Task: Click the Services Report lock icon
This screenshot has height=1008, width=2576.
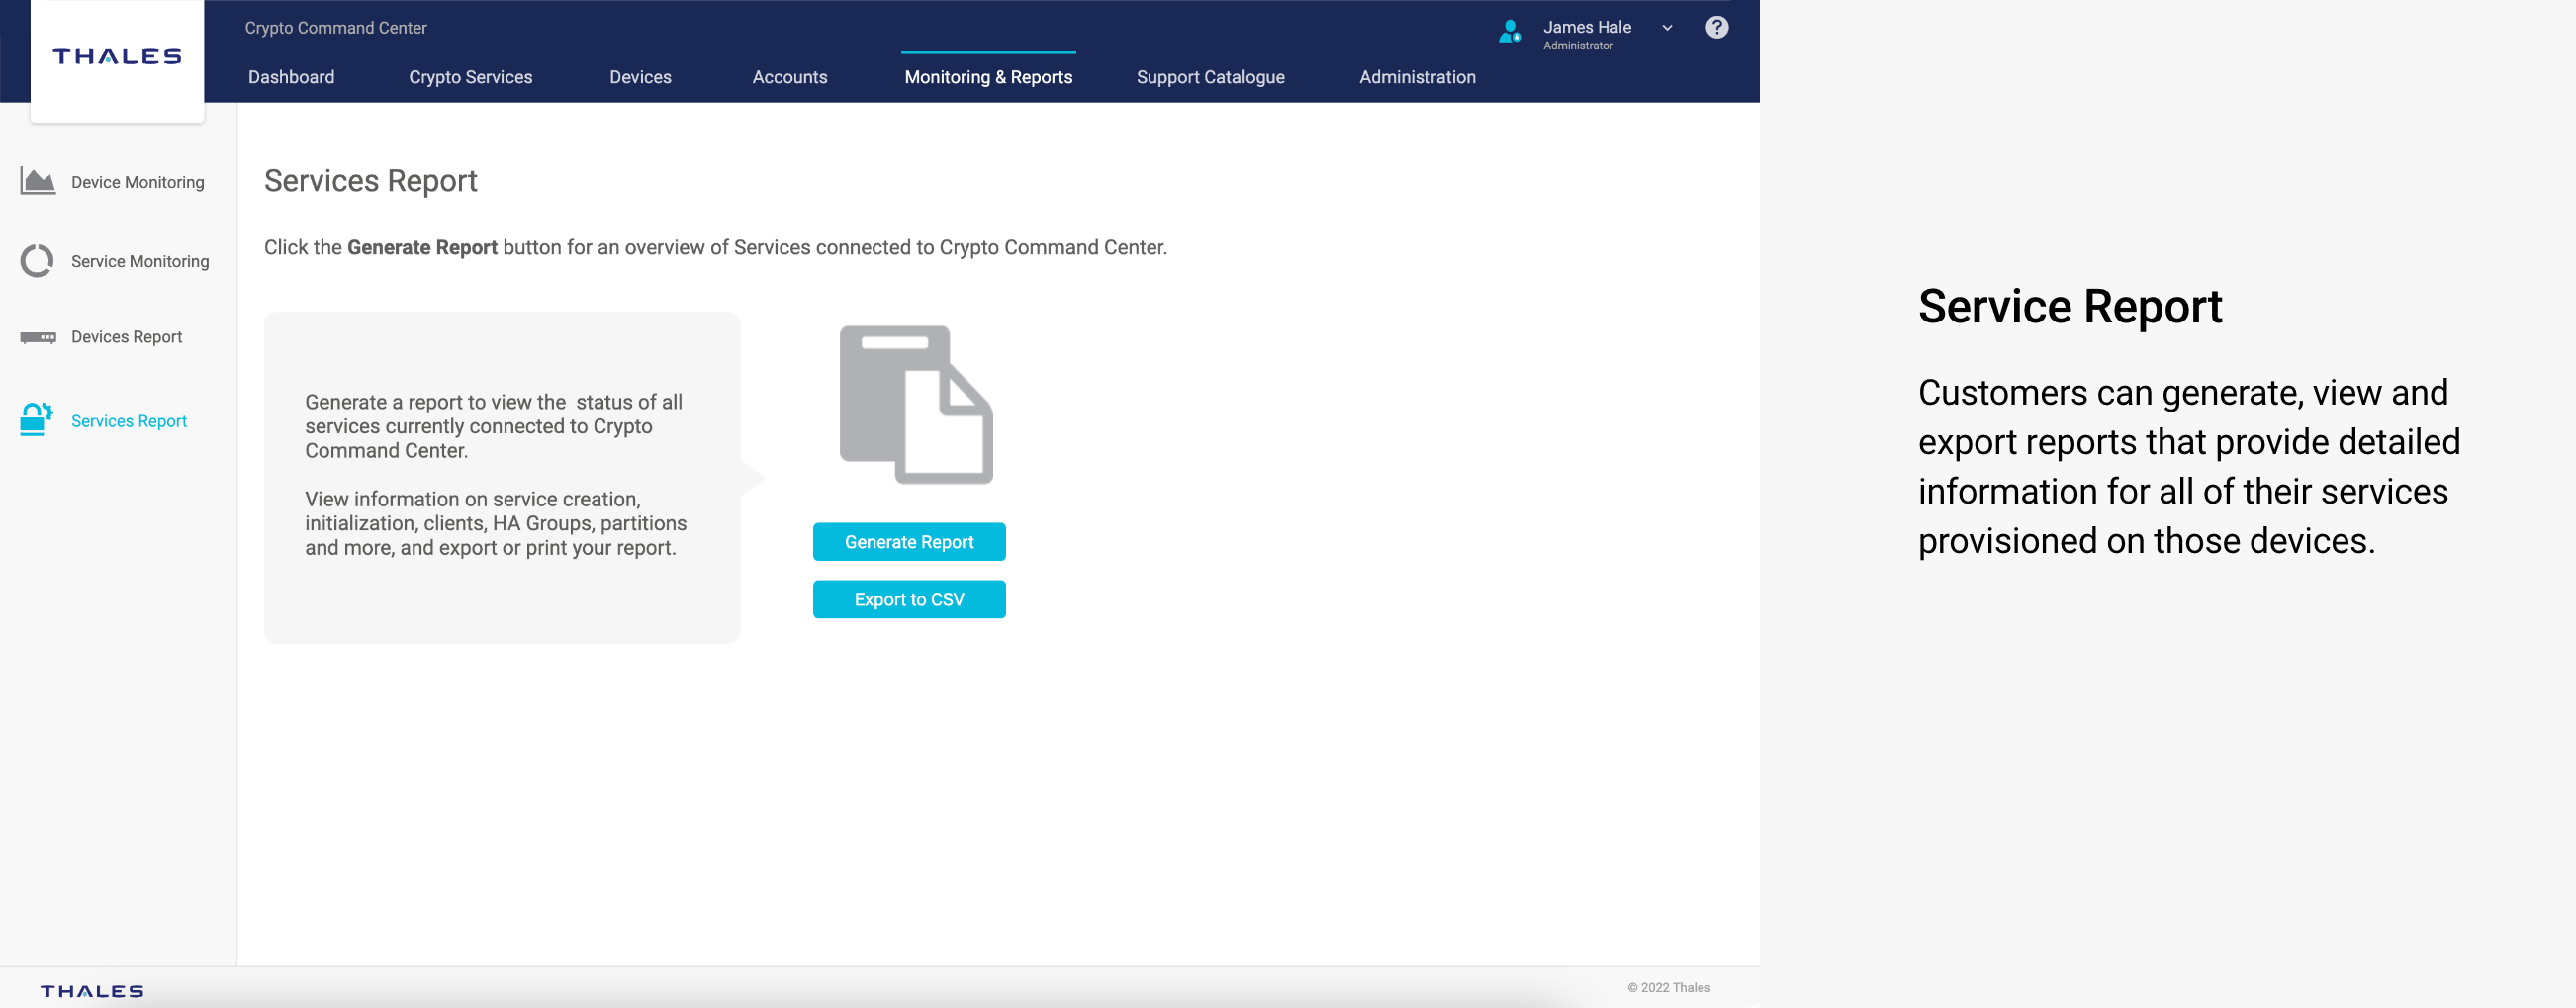Action: point(37,420)
